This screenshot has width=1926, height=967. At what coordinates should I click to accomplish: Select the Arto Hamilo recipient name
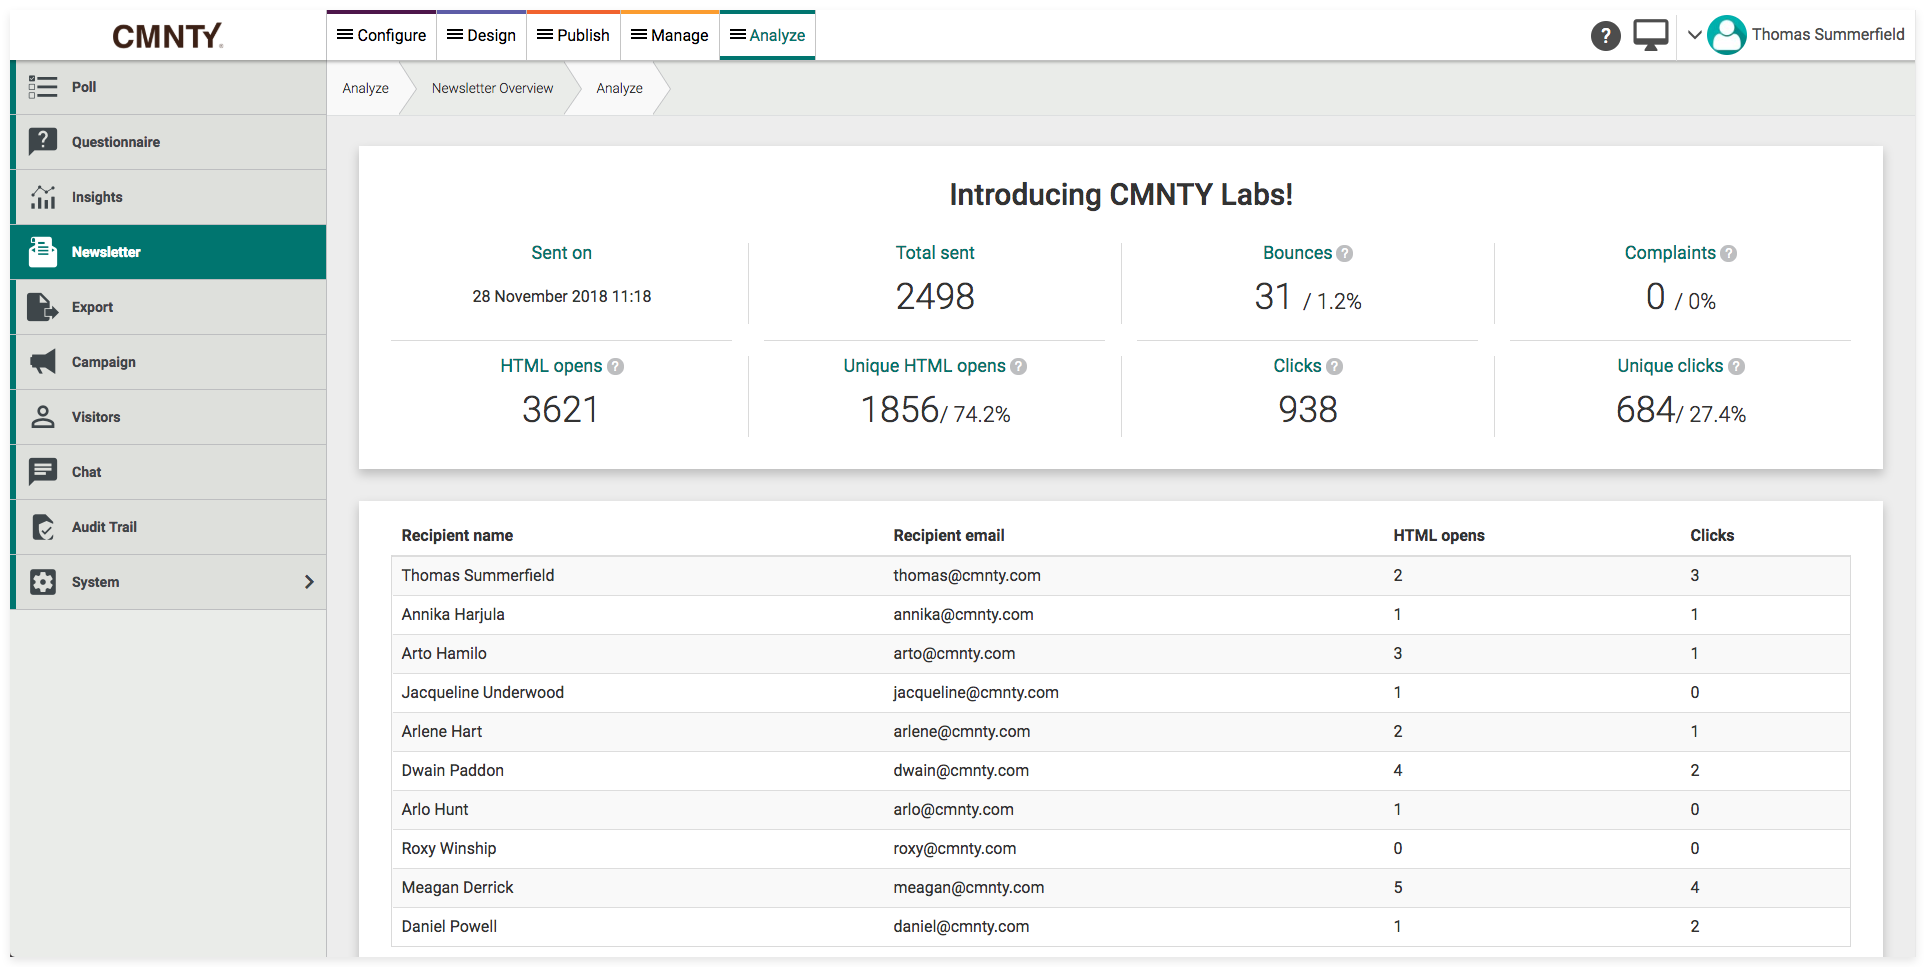(x=444, y=654)
